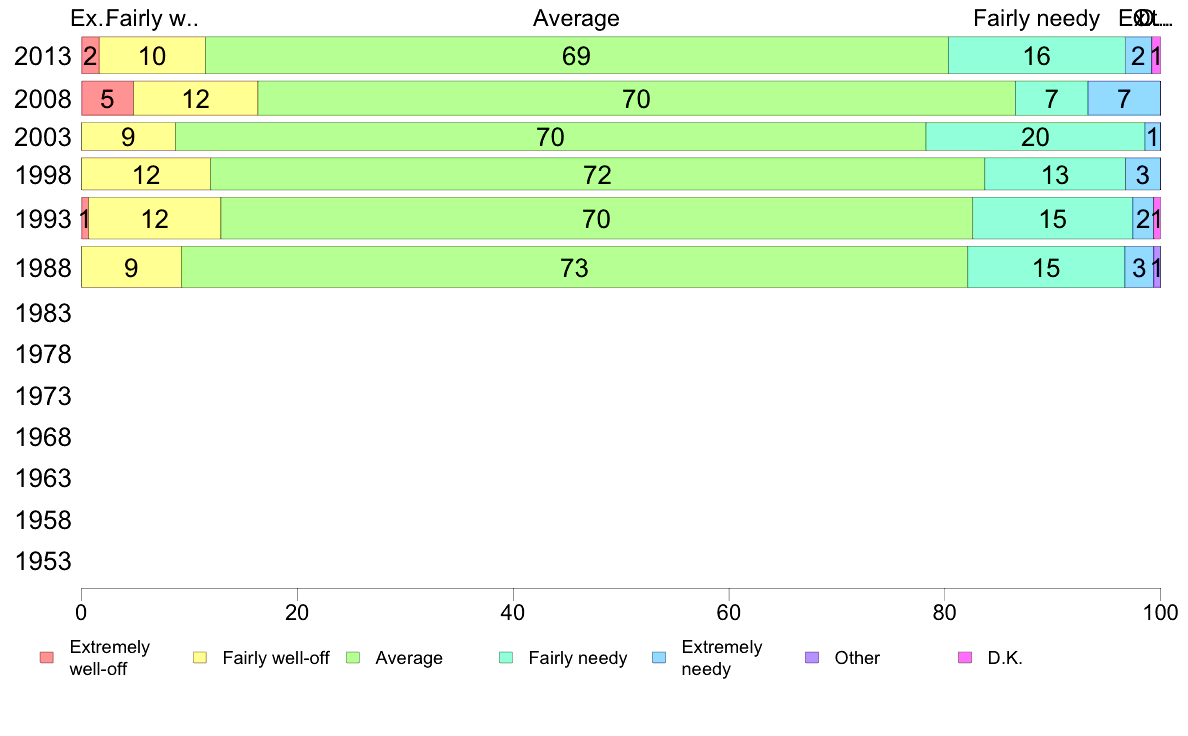
Task: Click the Fairly needy teal legend swatch
Action: [x=506, y=657]
